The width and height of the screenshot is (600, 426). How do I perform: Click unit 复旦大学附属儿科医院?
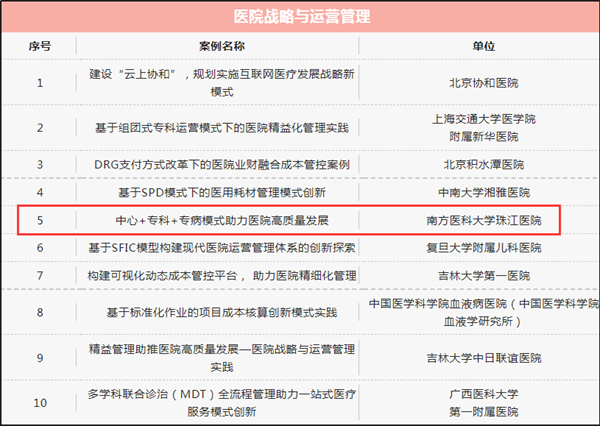click(484, 248)
